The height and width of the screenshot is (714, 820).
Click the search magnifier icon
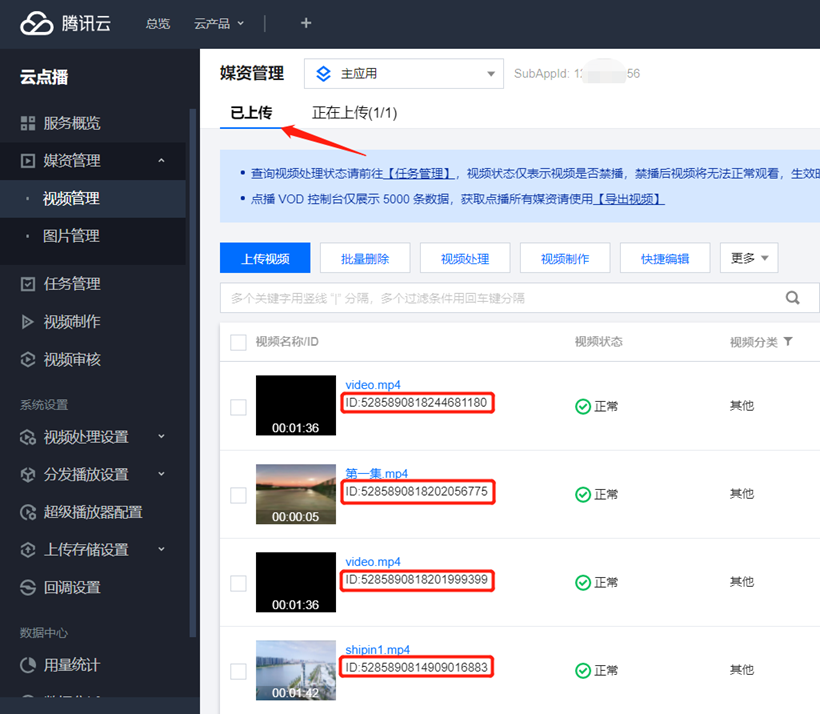[x=792, y=298]
